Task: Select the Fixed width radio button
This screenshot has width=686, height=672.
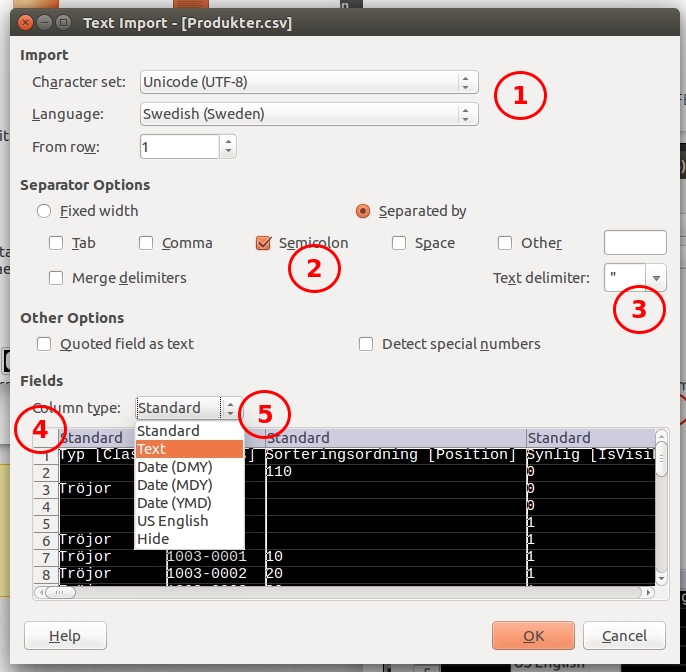Action: click(x=44, y=211)
